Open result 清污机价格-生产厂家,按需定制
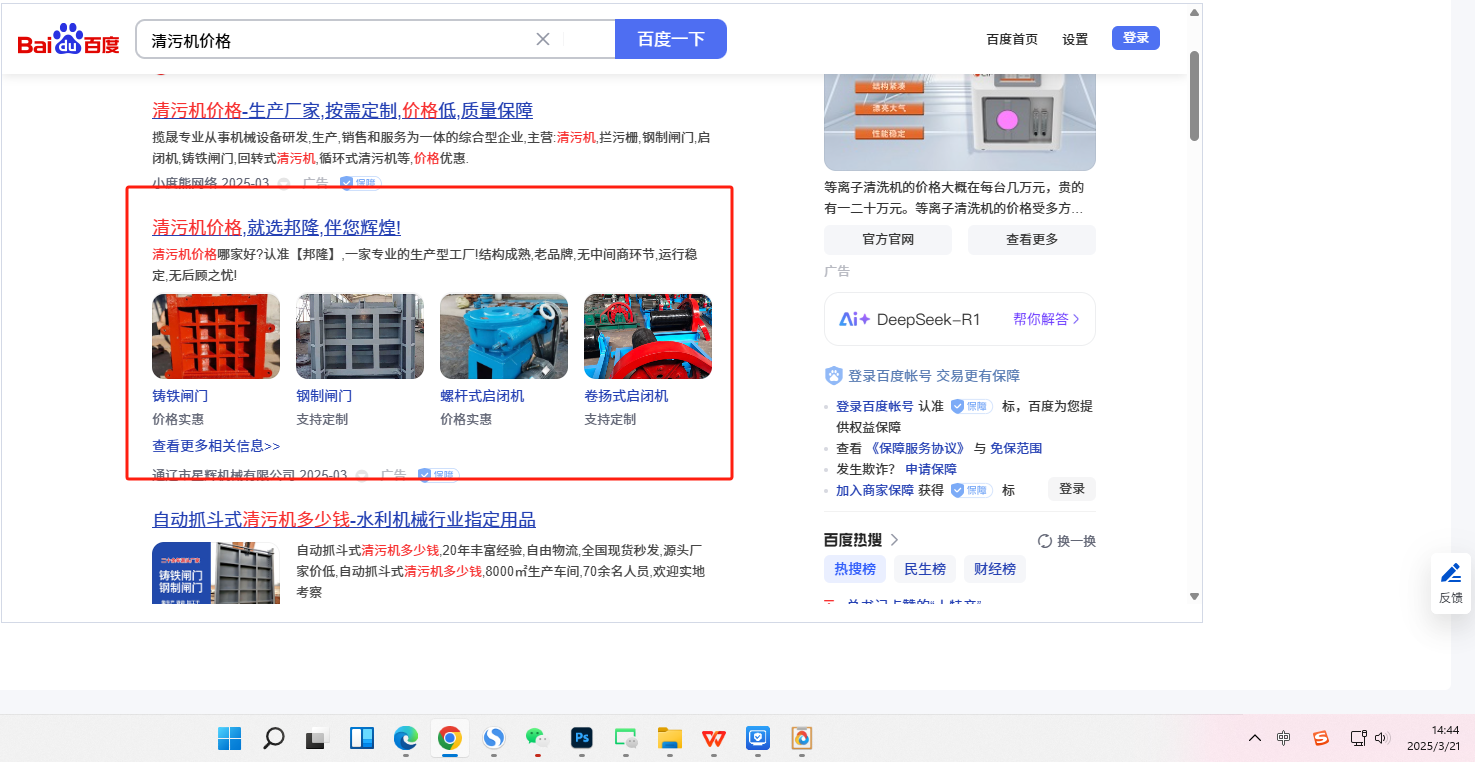 (x=342, y=110)
